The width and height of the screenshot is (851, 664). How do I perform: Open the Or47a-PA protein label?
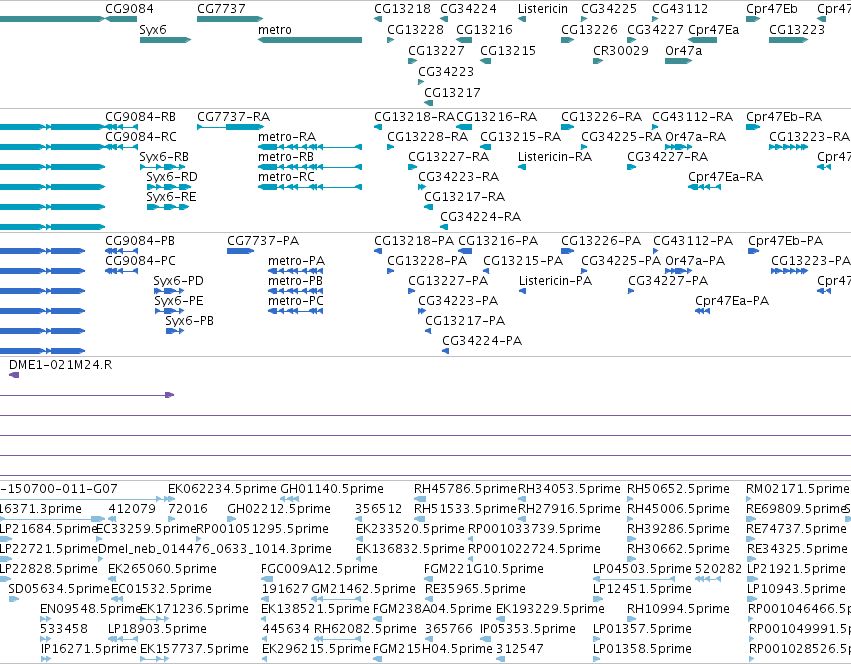click(x=695, y=261)
